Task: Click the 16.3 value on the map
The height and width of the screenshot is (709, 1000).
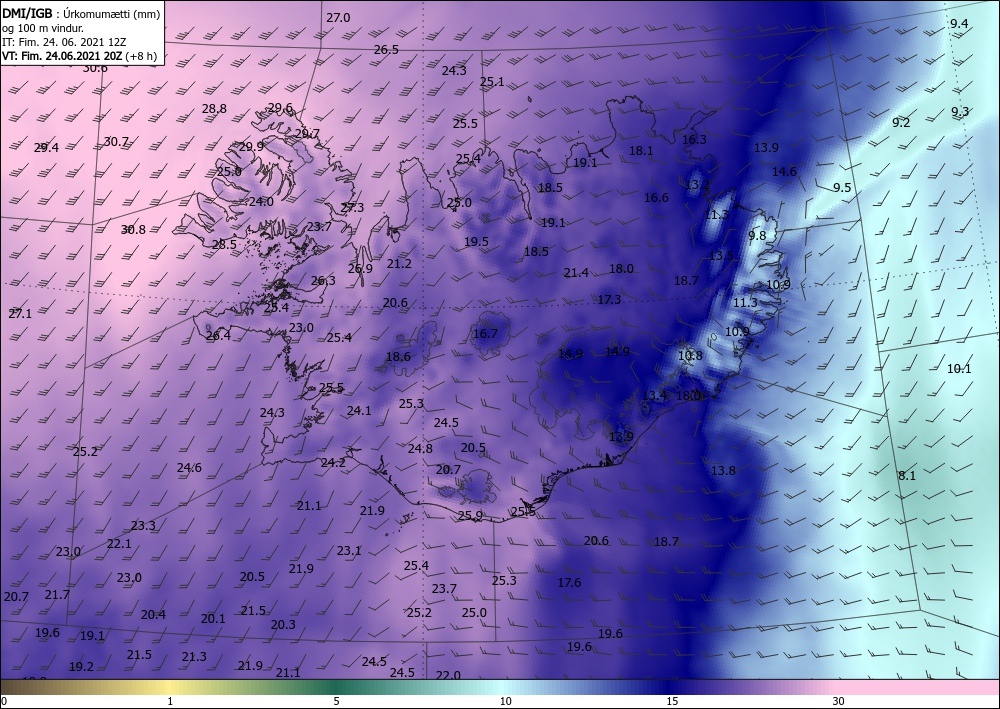Action: (694, 139)
